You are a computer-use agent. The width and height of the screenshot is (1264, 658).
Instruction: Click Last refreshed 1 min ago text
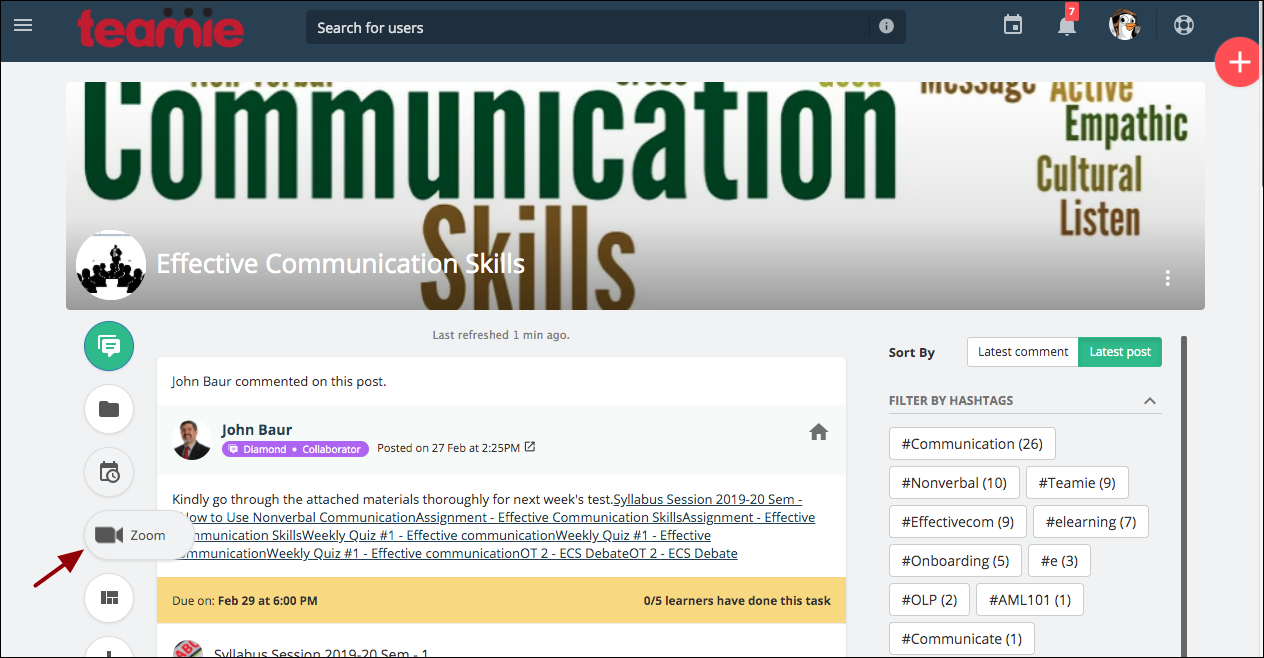(x=501, y=335)
